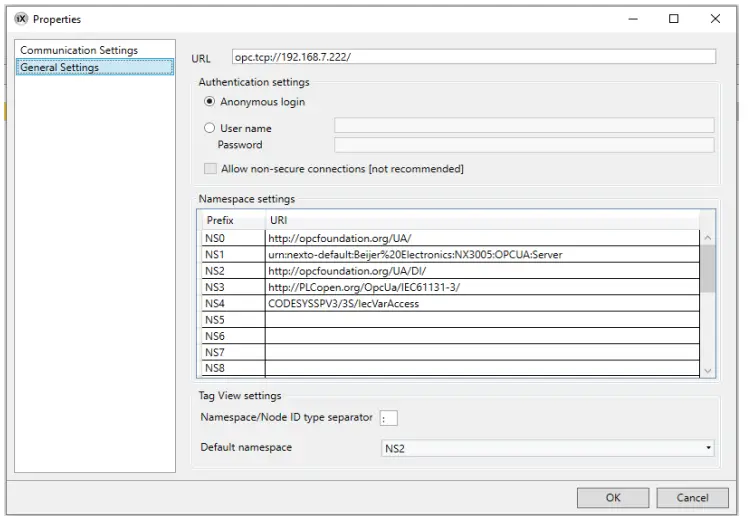The image size is (751, 522).
Task: Click the Prefix column header
Action: point(233,220)
